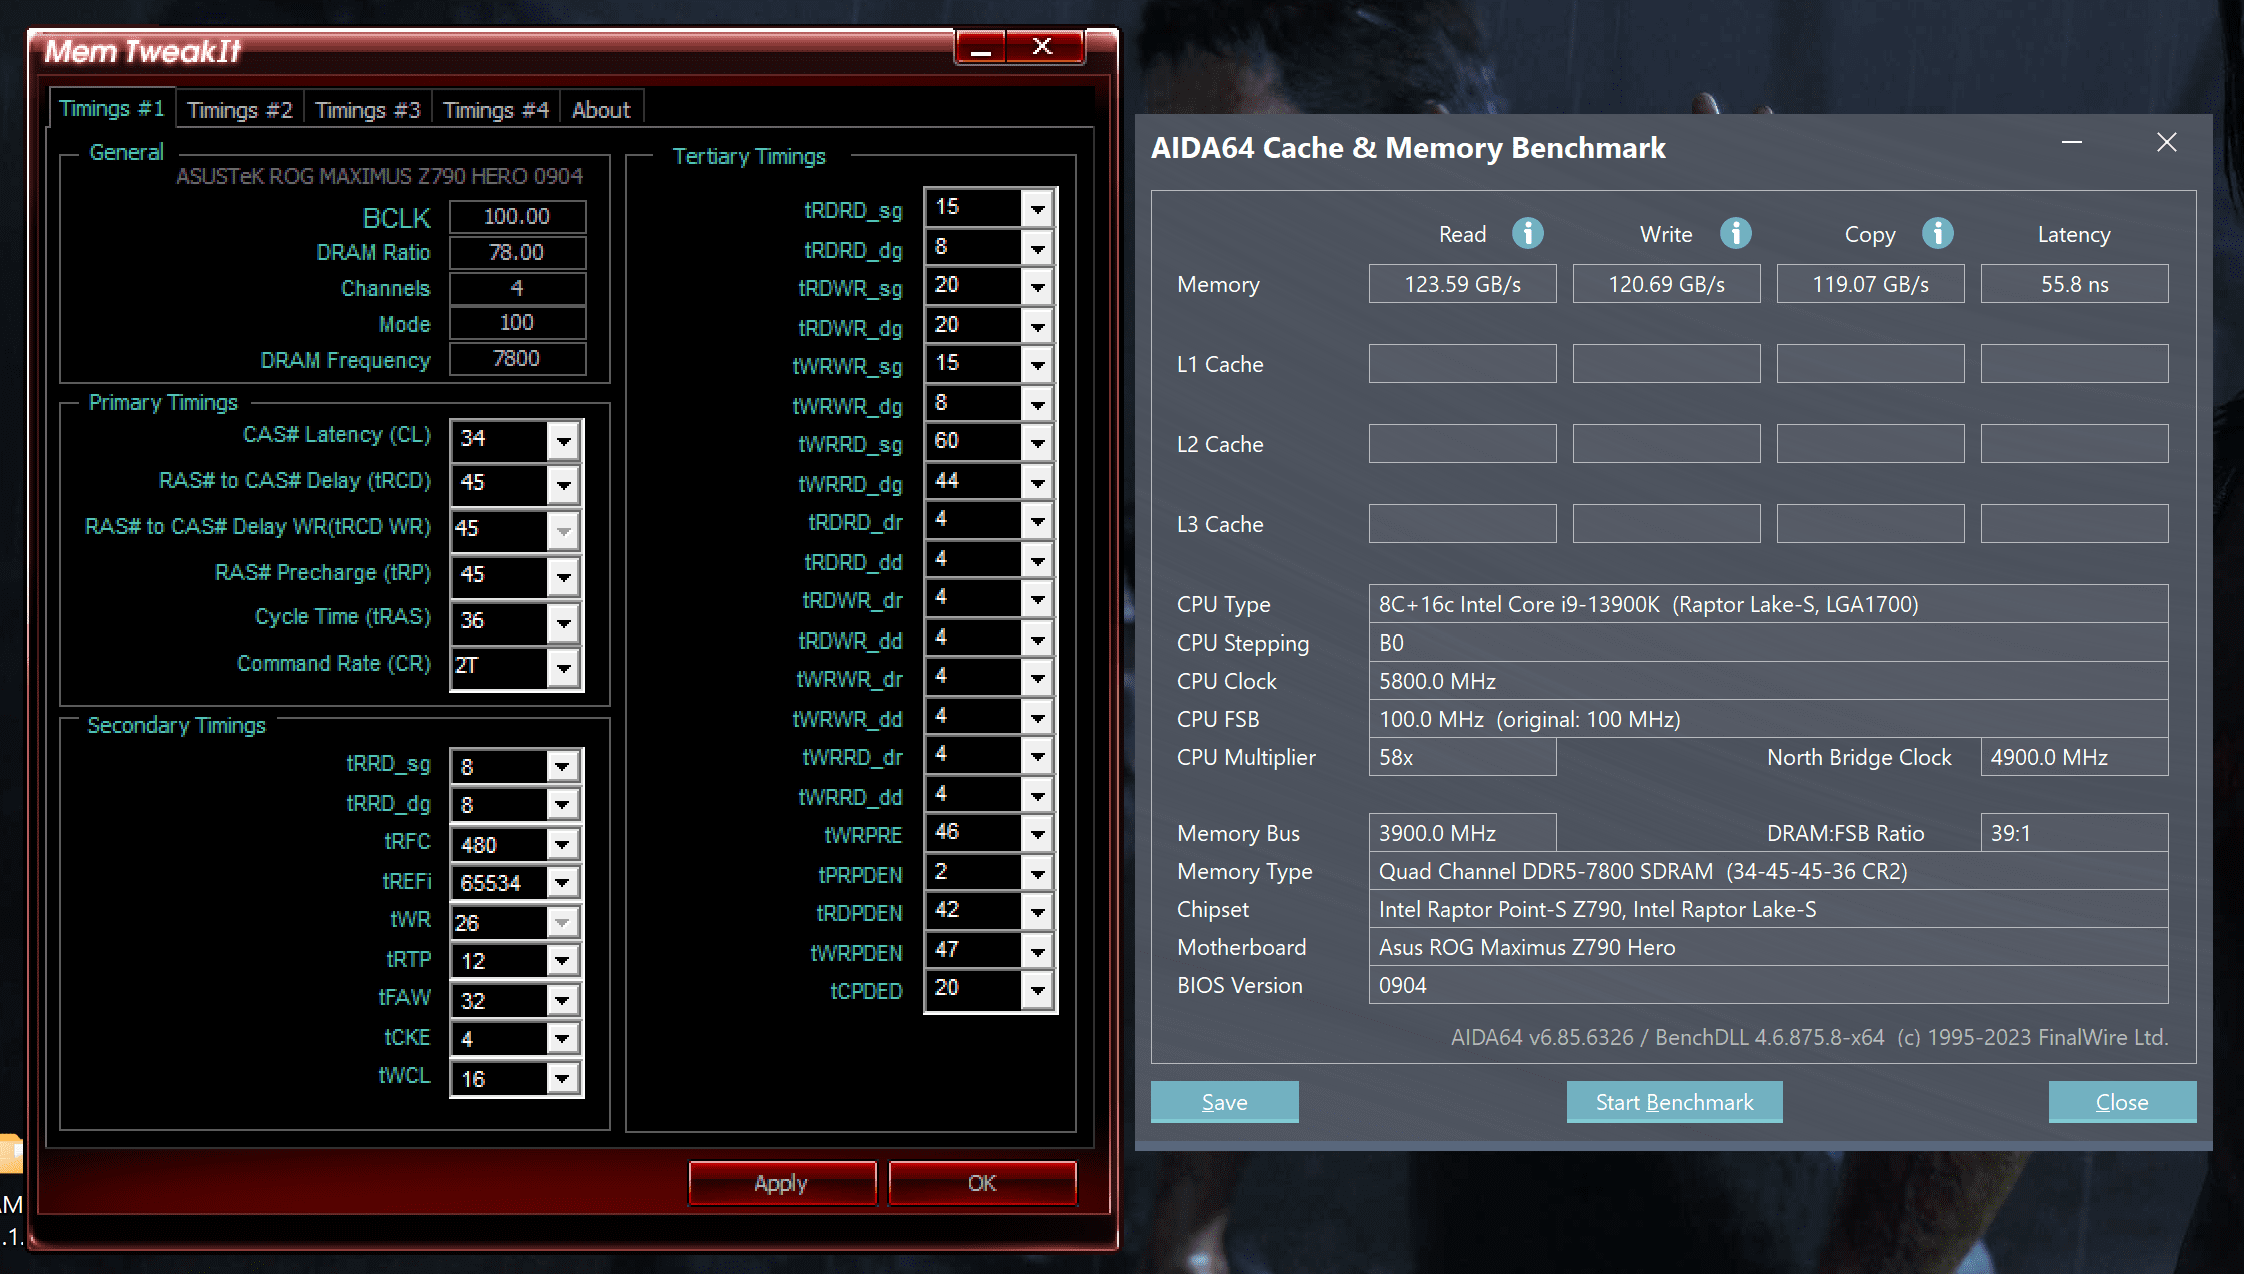Switch to Timings #3 tab
The image size is (2244, 1274).
pyautogui.click(x=368, y=110)
